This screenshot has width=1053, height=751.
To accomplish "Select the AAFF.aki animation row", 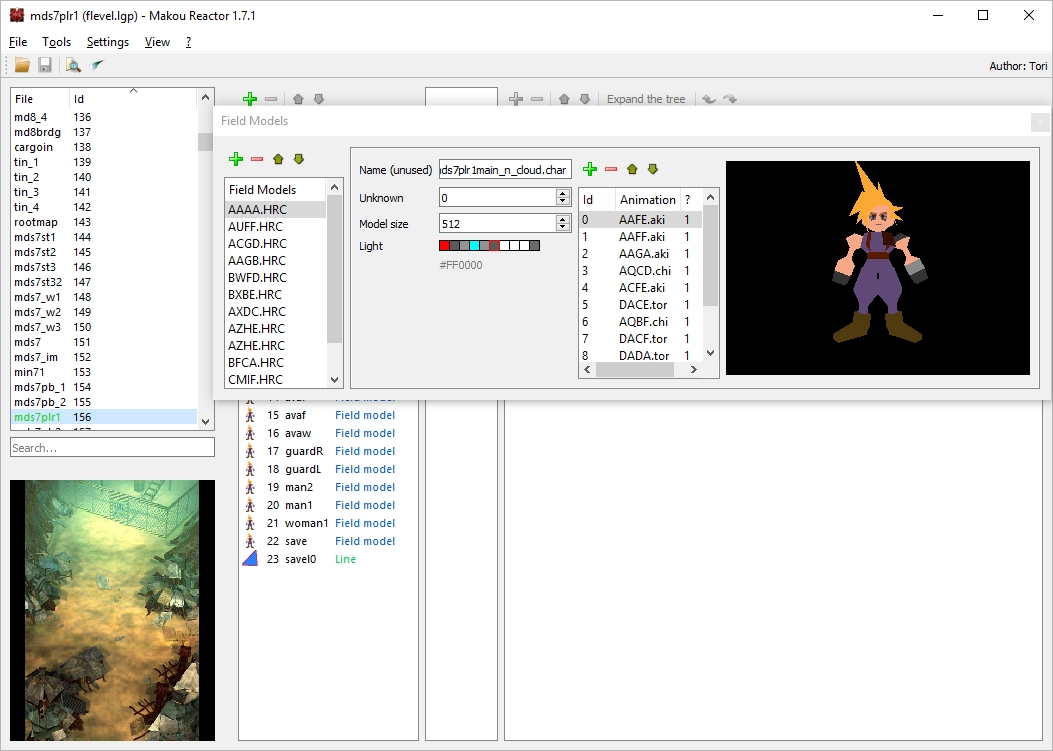I will (x=640, y=236).
